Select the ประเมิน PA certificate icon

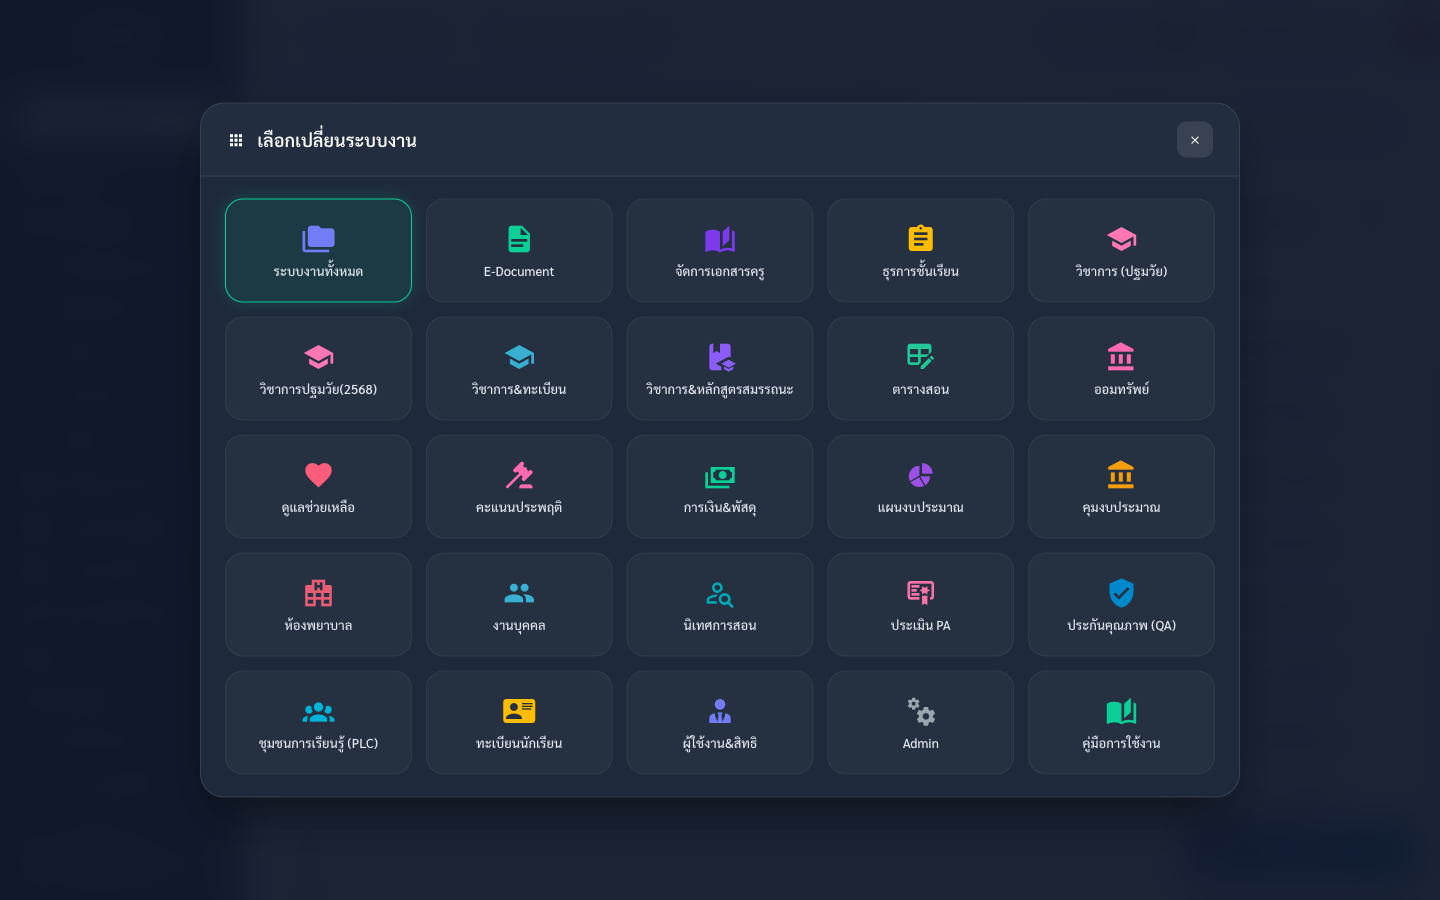coord(920,593)
